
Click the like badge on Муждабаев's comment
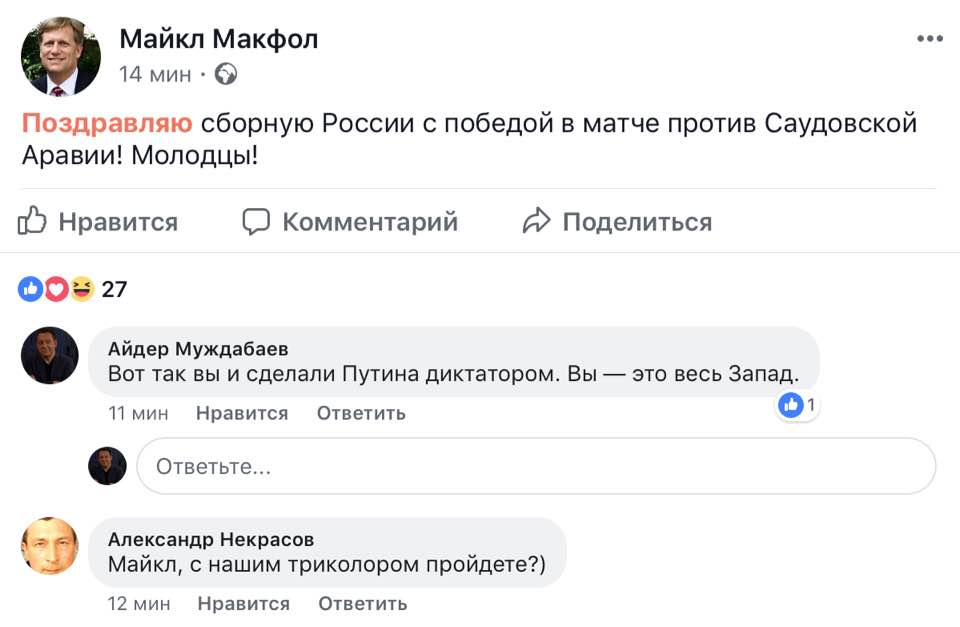click(x=797, y=405)
